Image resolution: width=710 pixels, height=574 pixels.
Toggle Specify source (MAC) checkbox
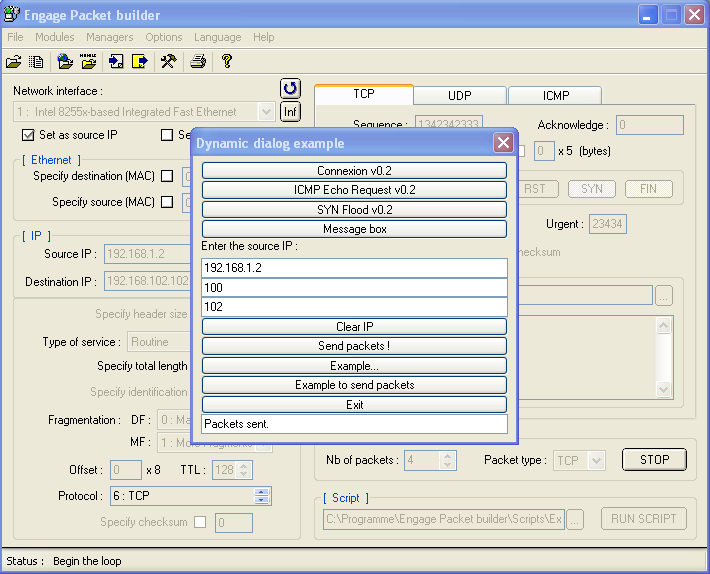pyautogui.click(x=167, y=202)
